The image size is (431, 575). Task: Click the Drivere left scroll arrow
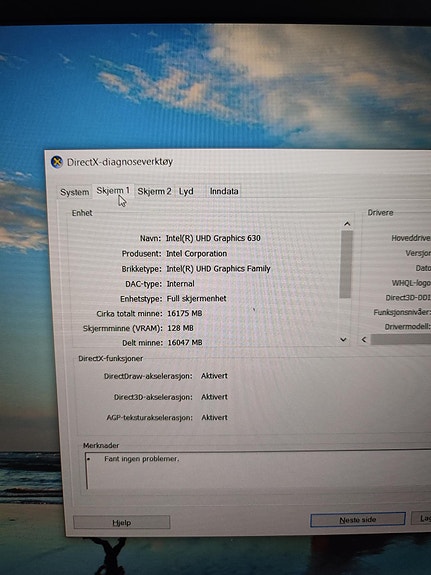[x=364, y=340]
